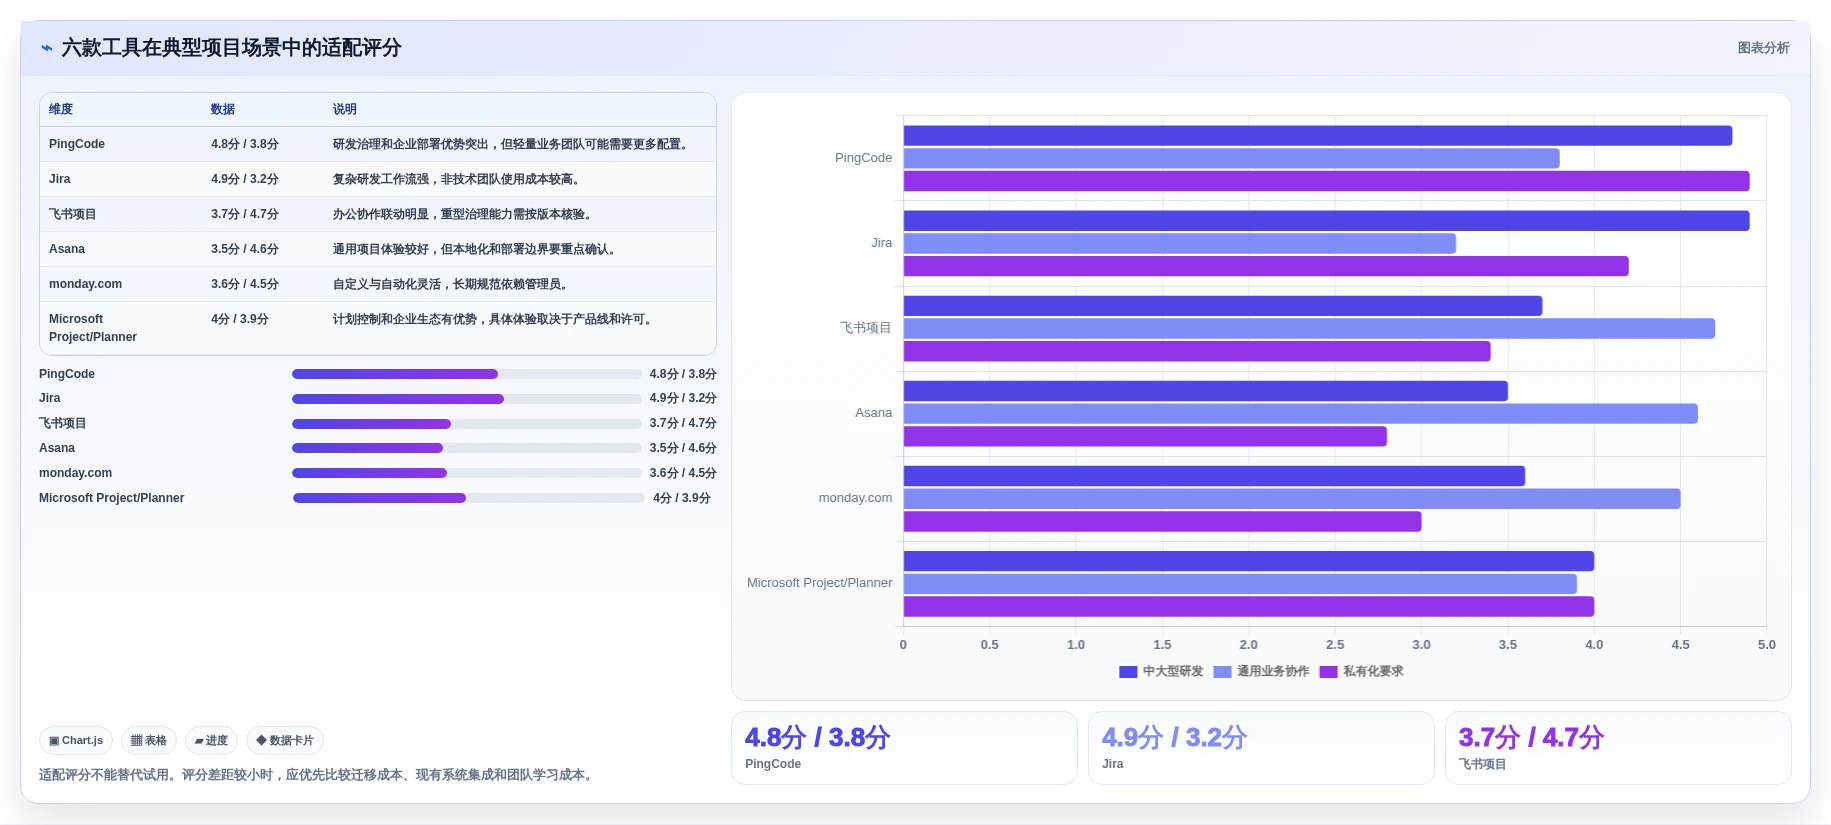Click the description 自定义与自动化灵活，长期规范依赖管理员
Screen dimensions: 1831x825
[451, 284]
